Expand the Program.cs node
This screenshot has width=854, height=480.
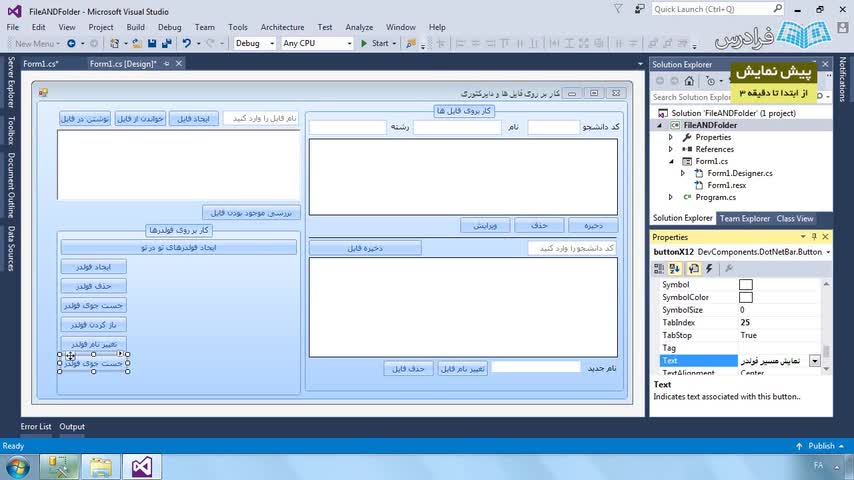(671, 197)
